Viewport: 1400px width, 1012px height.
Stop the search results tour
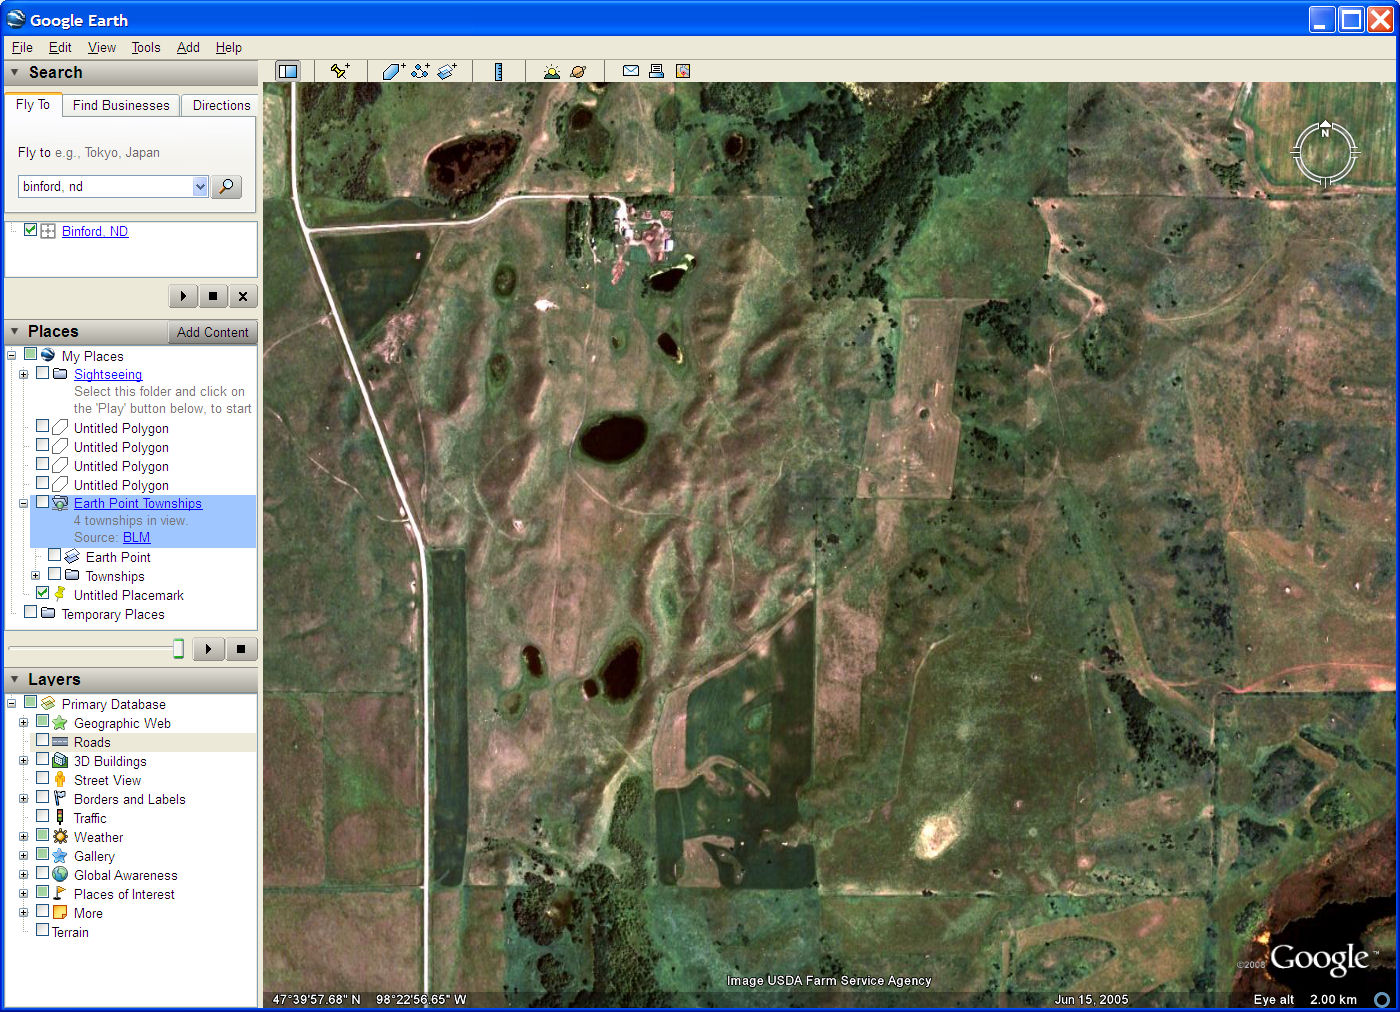[x=213, y=296]
